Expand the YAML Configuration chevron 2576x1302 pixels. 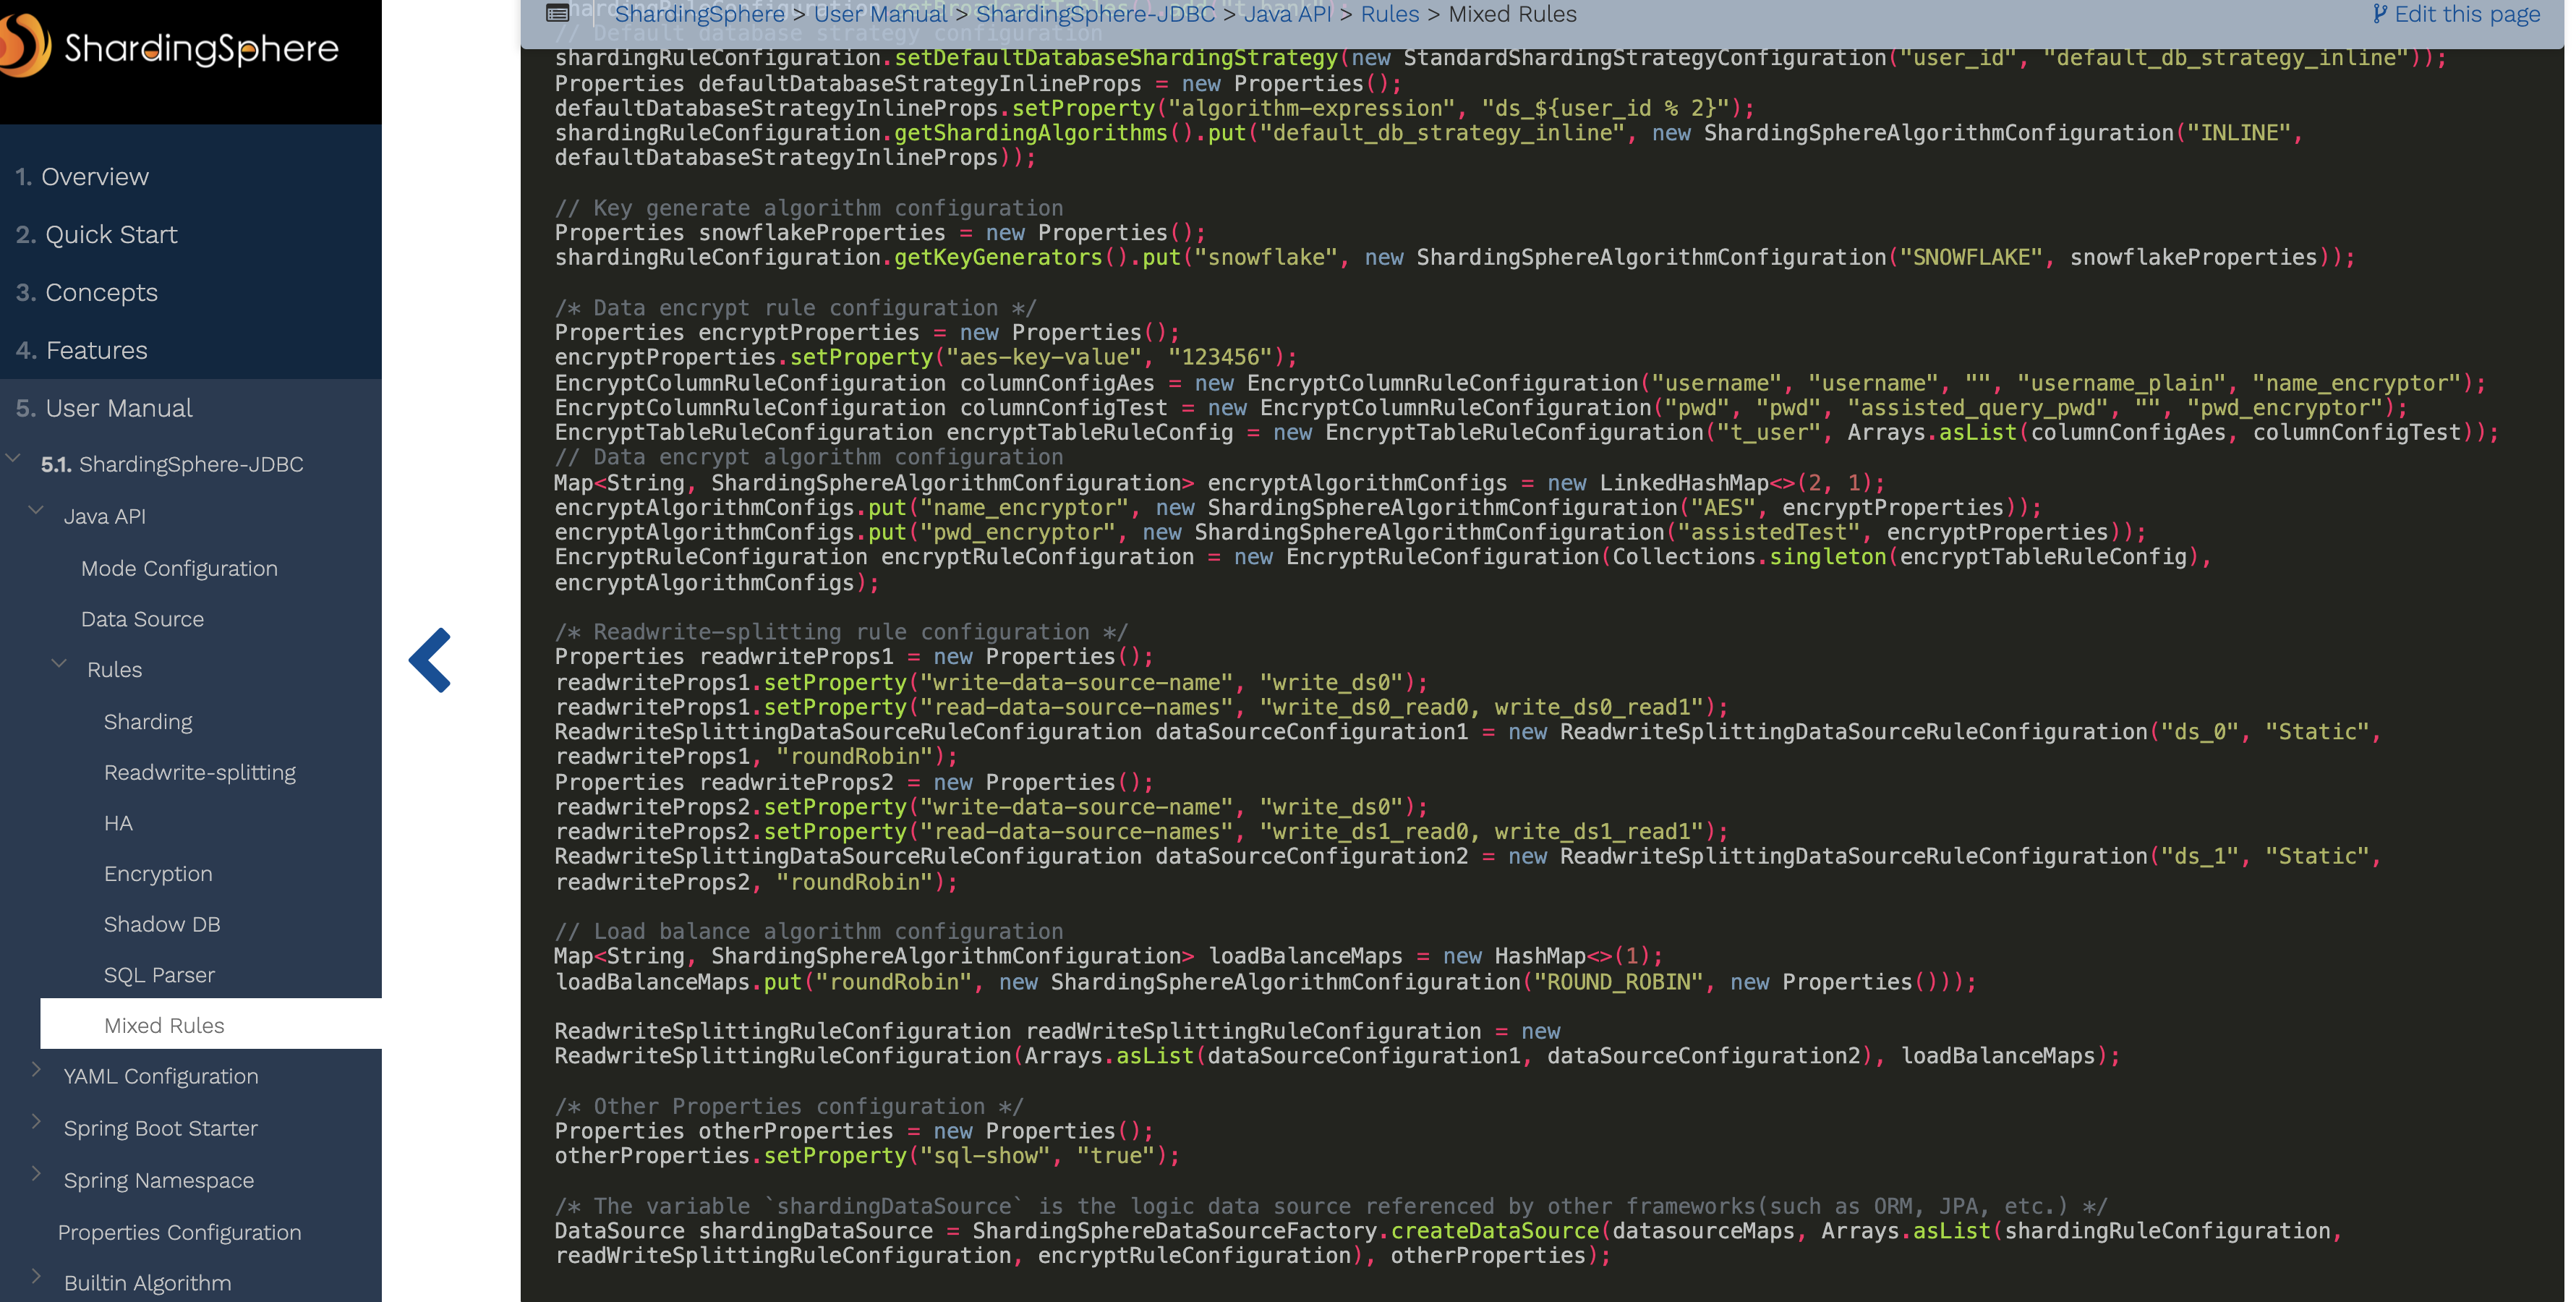[x=37, y=1070]
